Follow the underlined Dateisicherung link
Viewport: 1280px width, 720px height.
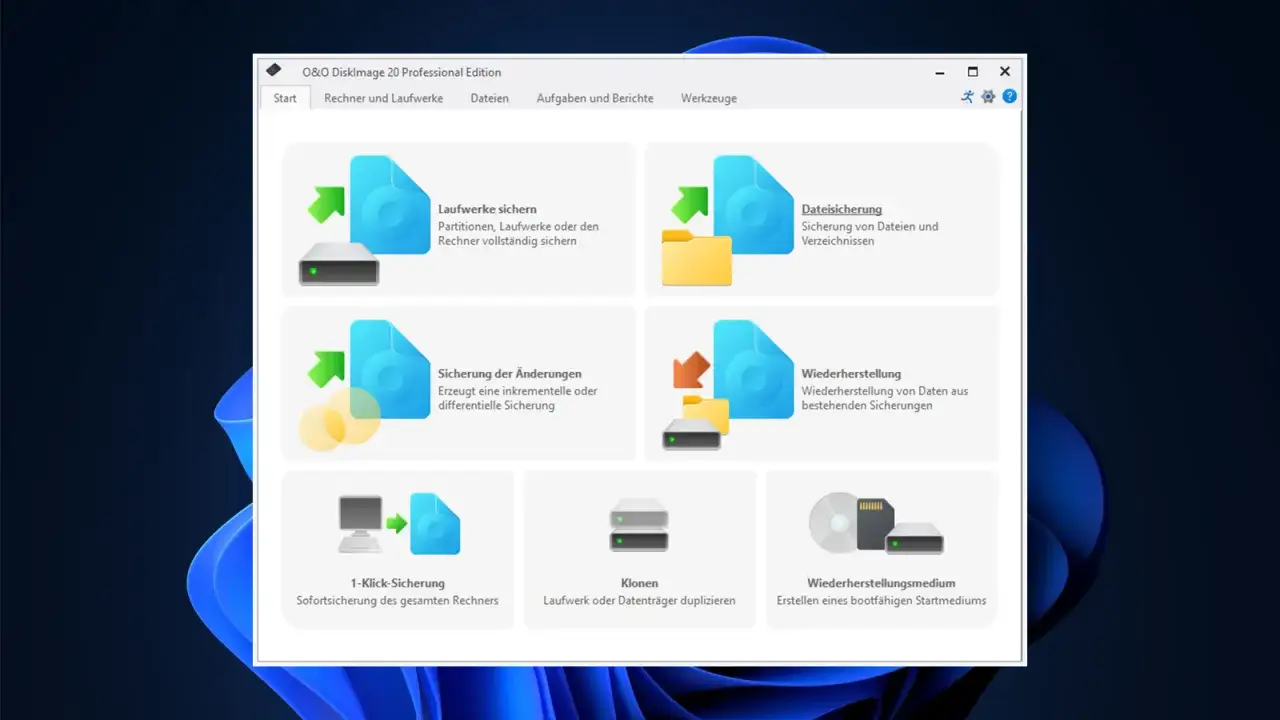[842, 209]
